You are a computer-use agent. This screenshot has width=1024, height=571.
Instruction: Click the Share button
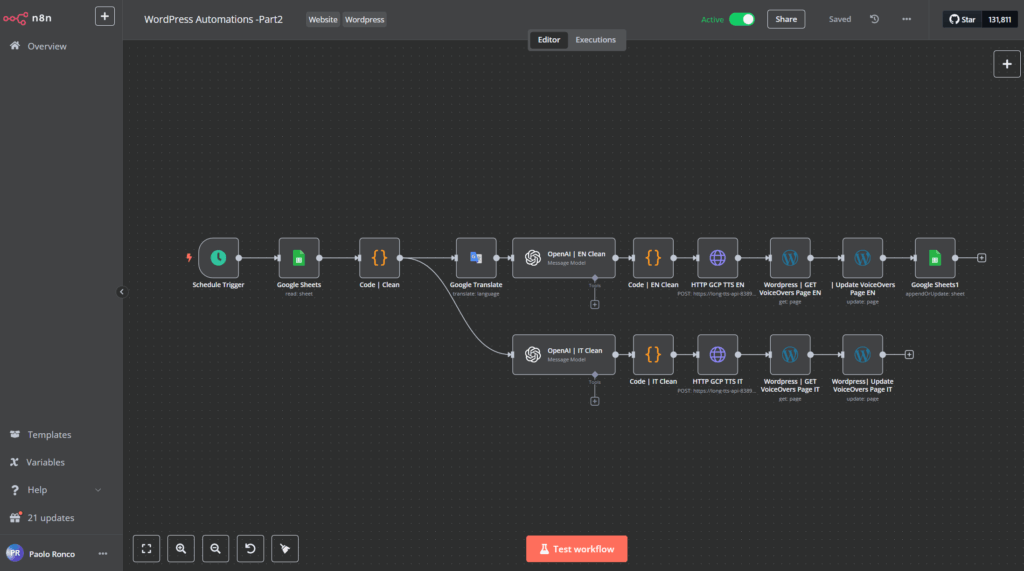coord(786,19)
